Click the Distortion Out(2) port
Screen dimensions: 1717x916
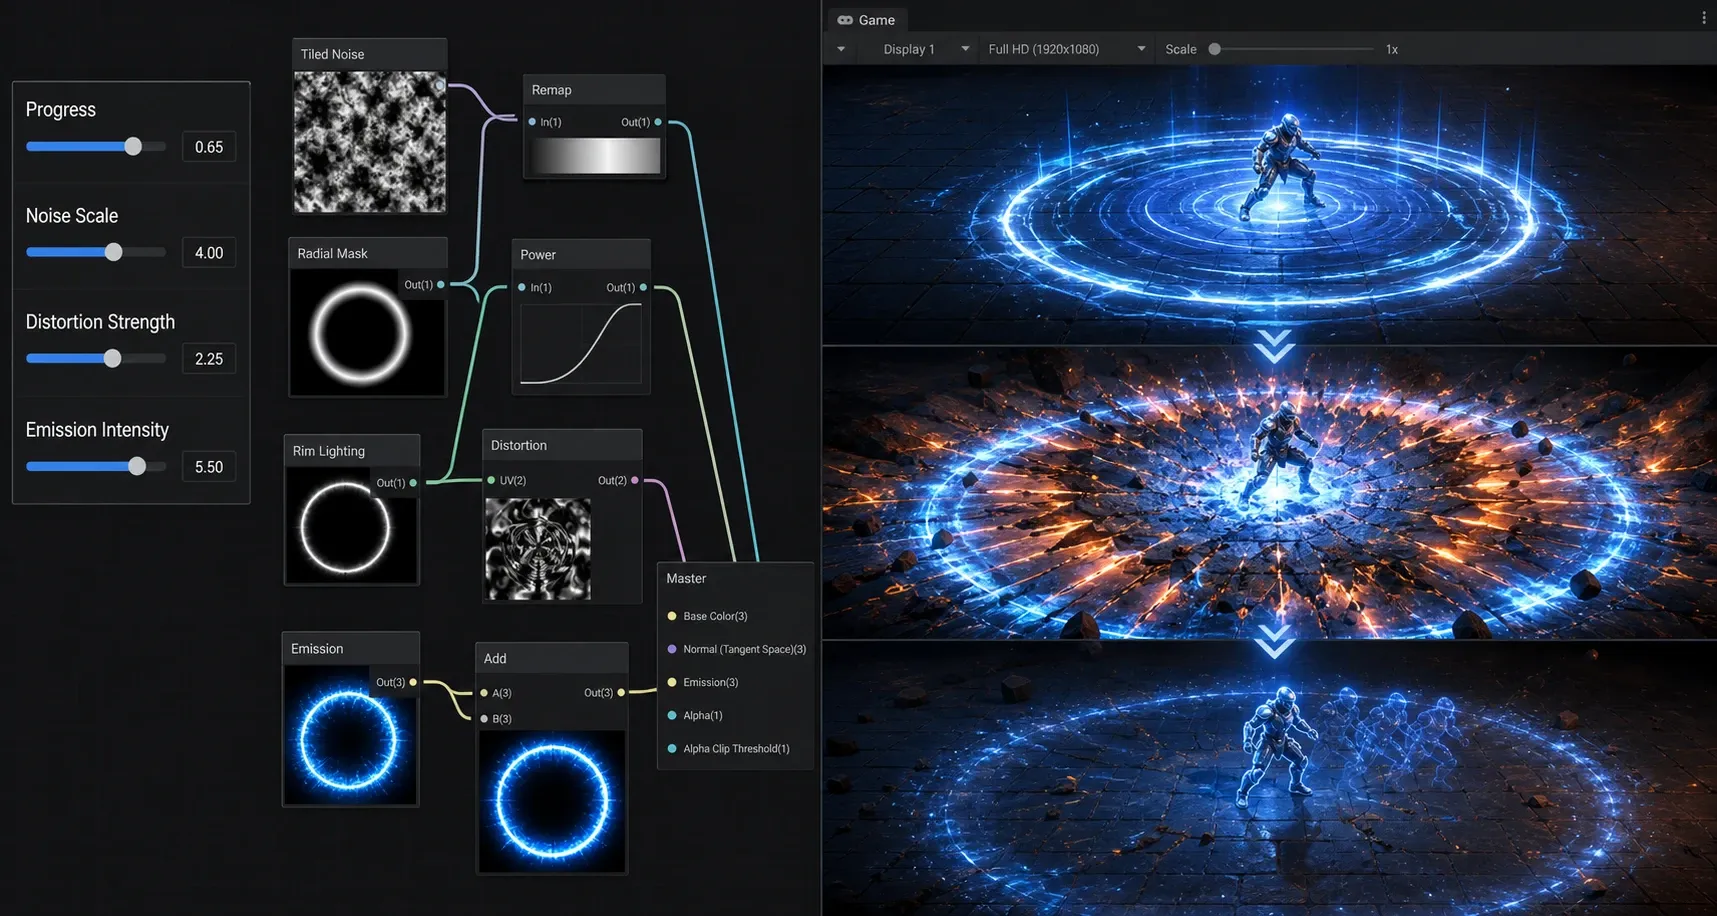(635, 481)
